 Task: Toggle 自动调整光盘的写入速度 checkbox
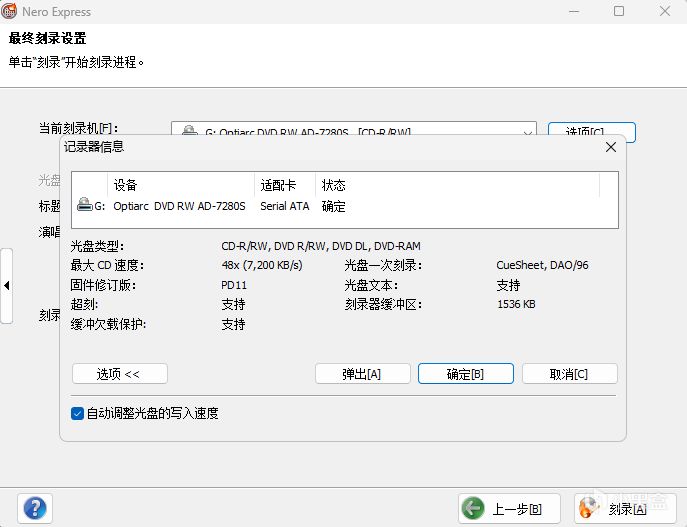click(x=77, y=413)
